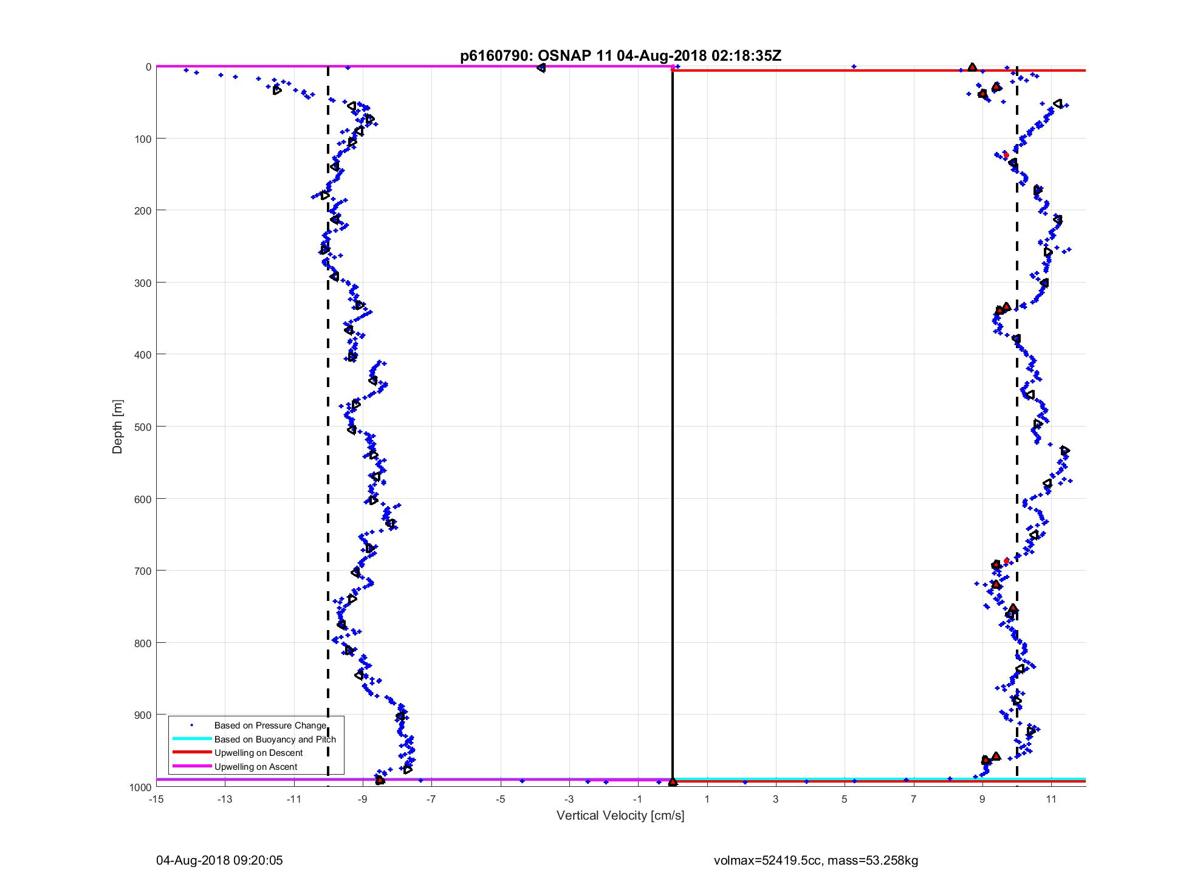The width and height of the screenshot is (1200, 885).
Task: Click the y-axis tick label "500"
Action: [142, 427]
